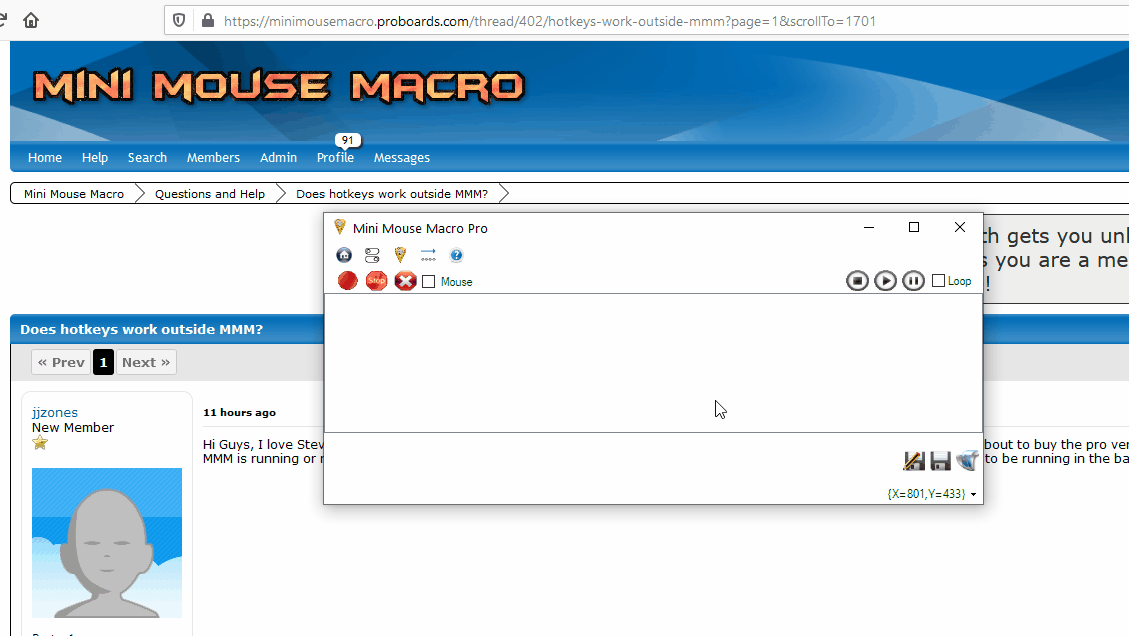This screenshot has height=636, width=1129.
Task: Open the home icon in macro toolbar
Action: click(344, 255)
